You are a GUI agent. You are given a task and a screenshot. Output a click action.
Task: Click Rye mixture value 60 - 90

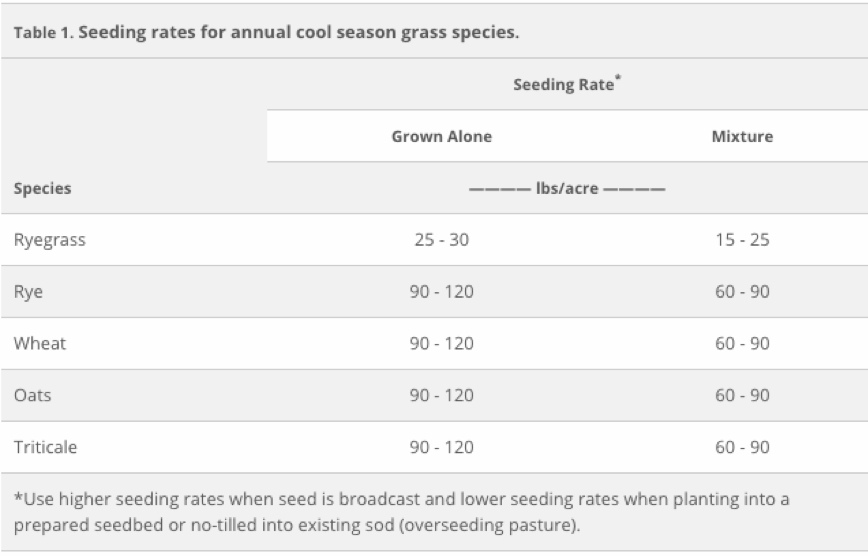[742, 292]
